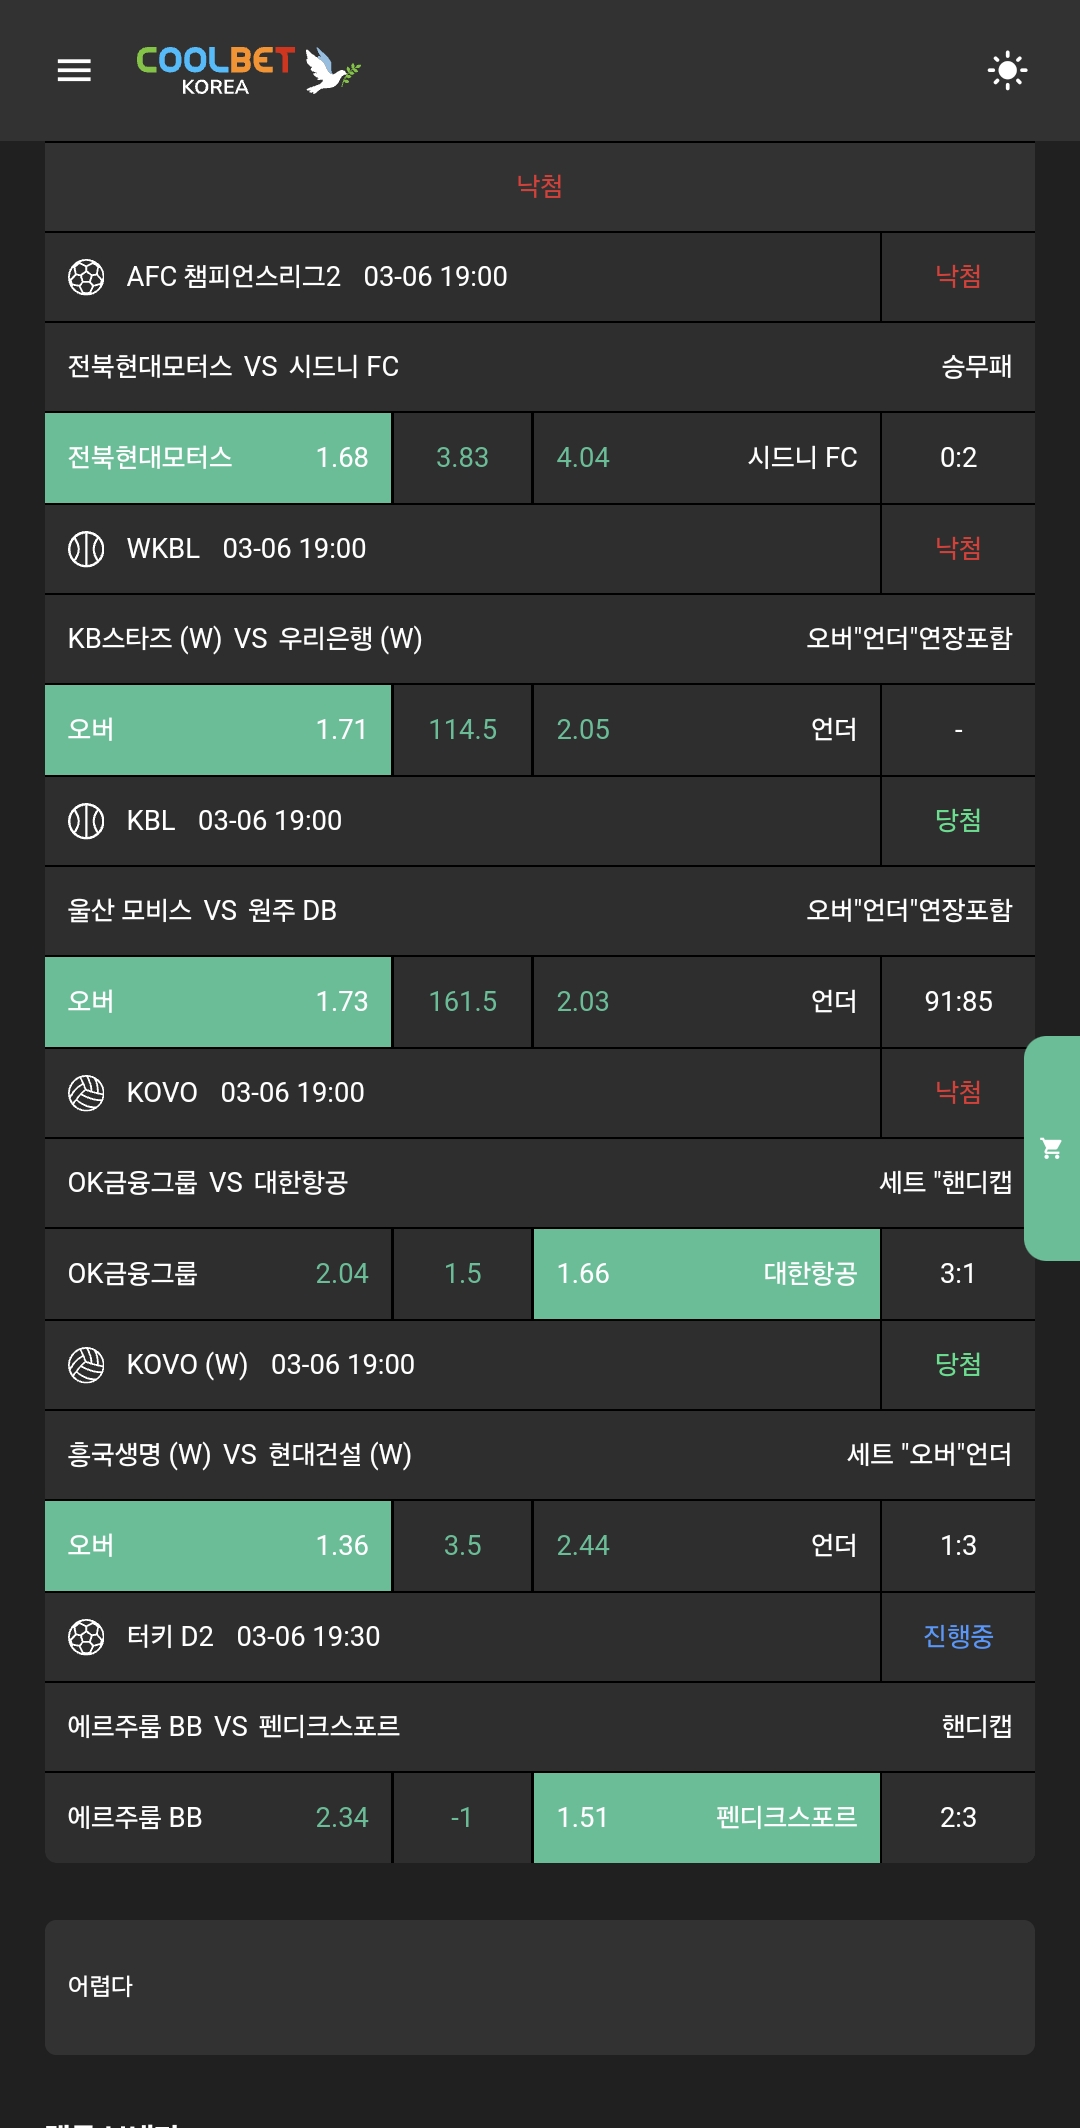Click basketball icon next to WKBL

pyautogui.click(x=86, y=549)
